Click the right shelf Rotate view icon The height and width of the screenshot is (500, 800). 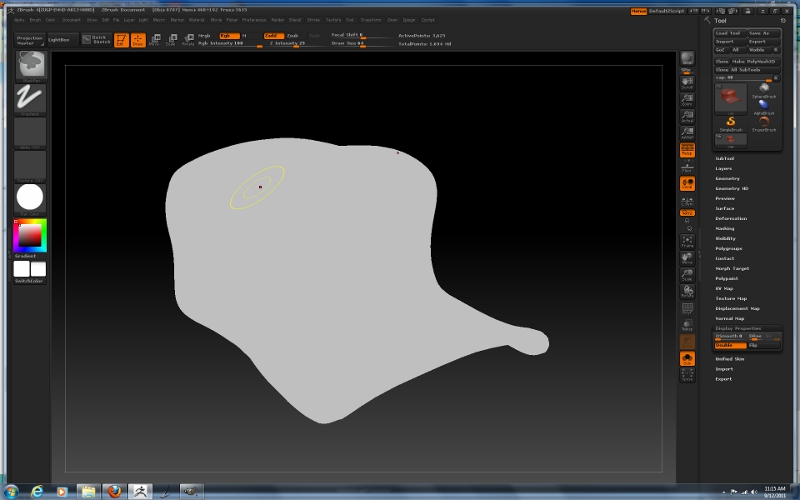687,292
